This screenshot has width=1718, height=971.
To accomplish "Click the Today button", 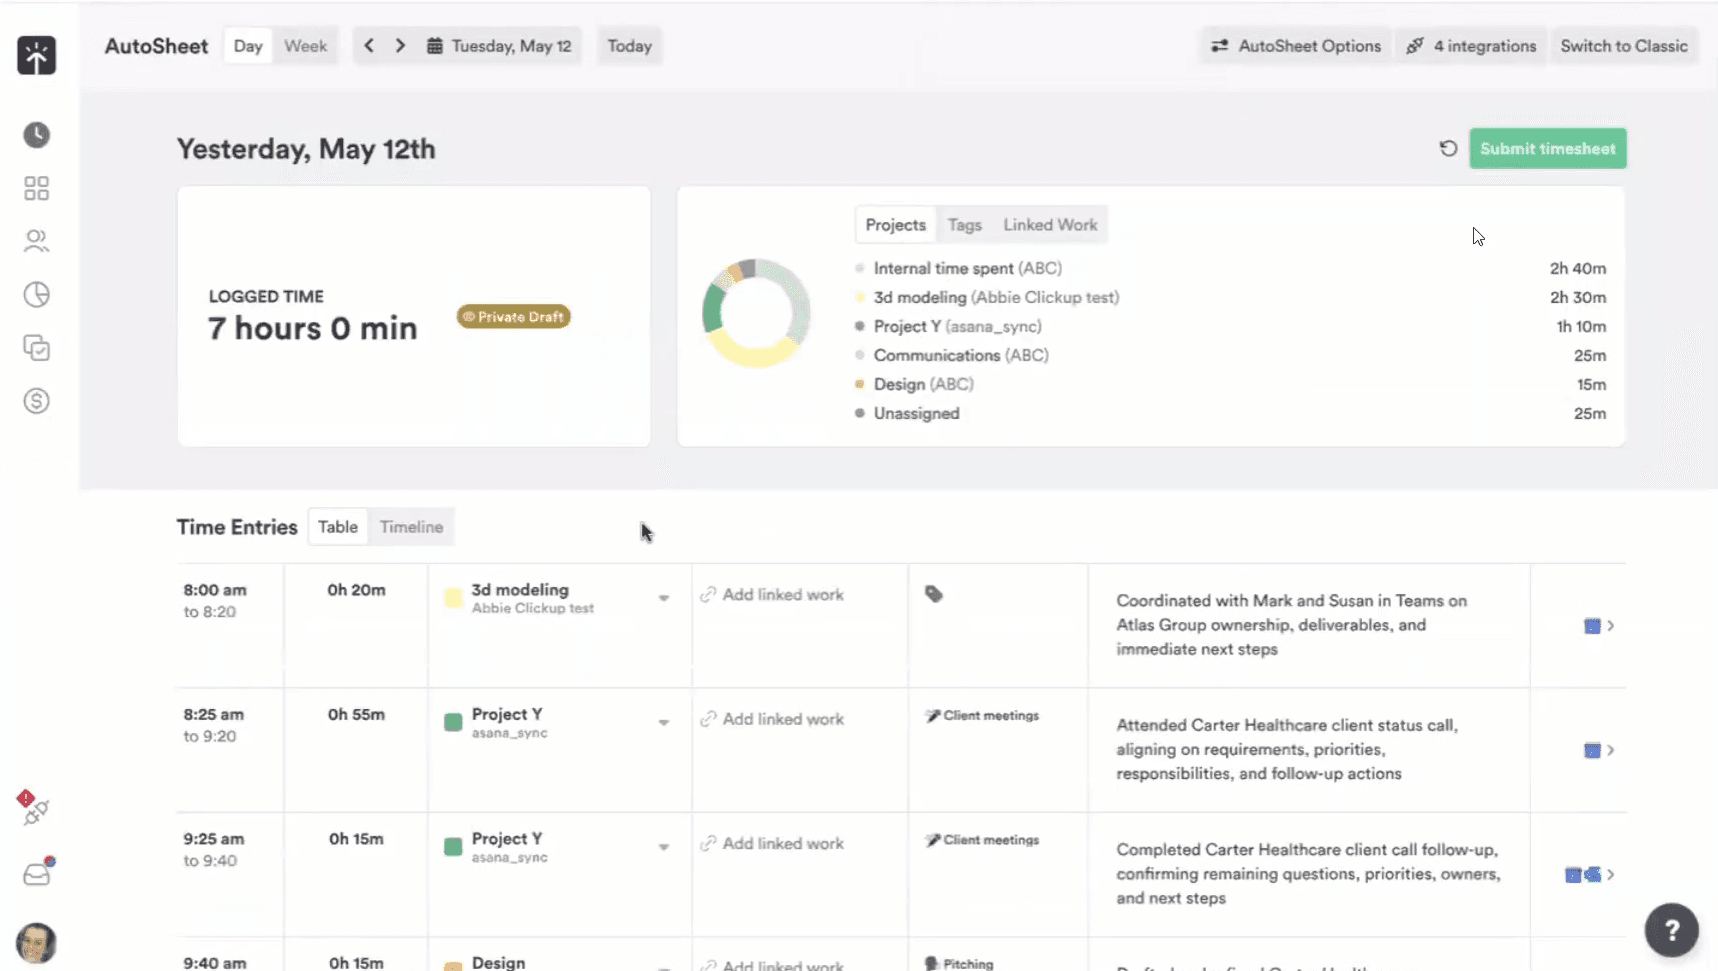I will tap(629, 46).
